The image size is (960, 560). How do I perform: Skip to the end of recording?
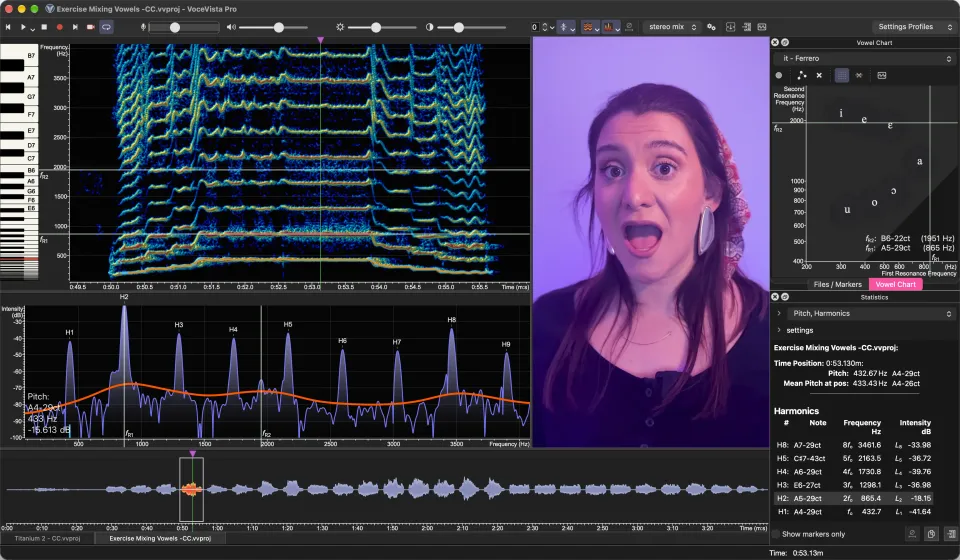point(75,27)
